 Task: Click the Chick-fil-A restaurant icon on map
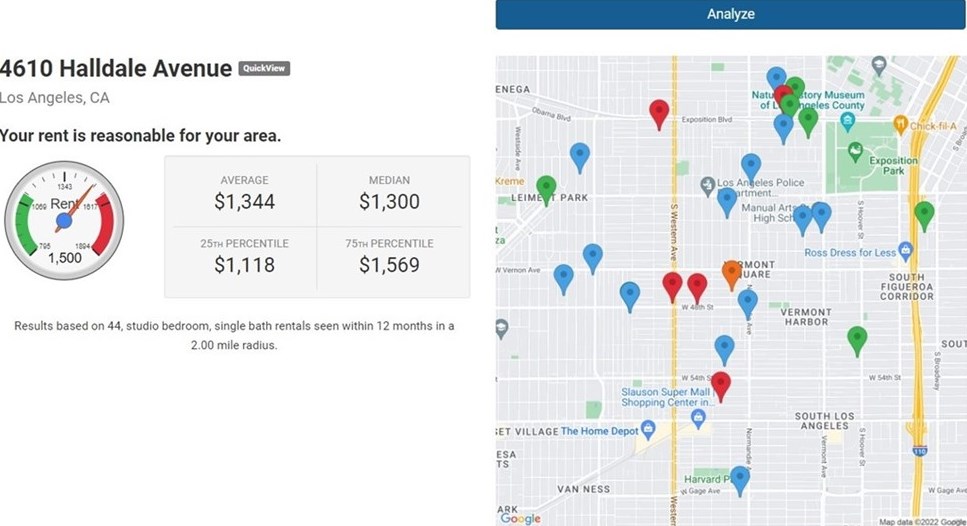tap(900, 125)
